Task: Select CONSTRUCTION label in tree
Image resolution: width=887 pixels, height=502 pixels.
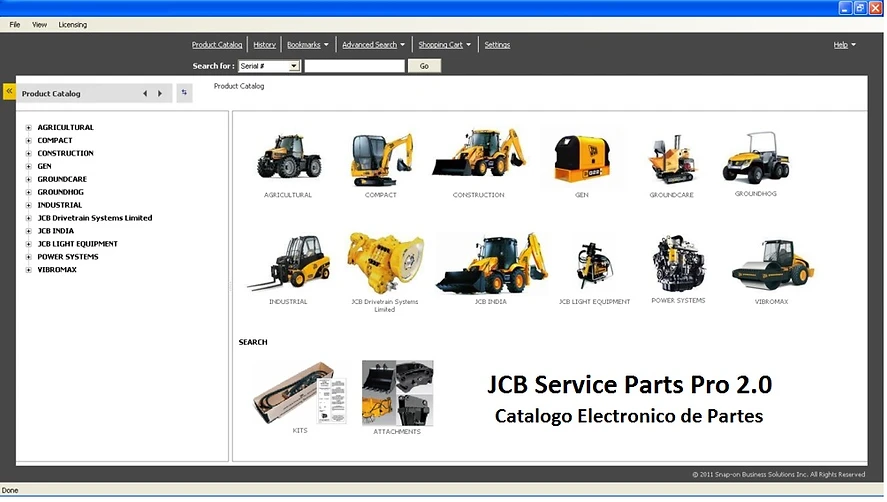Action: click(66, 153)
